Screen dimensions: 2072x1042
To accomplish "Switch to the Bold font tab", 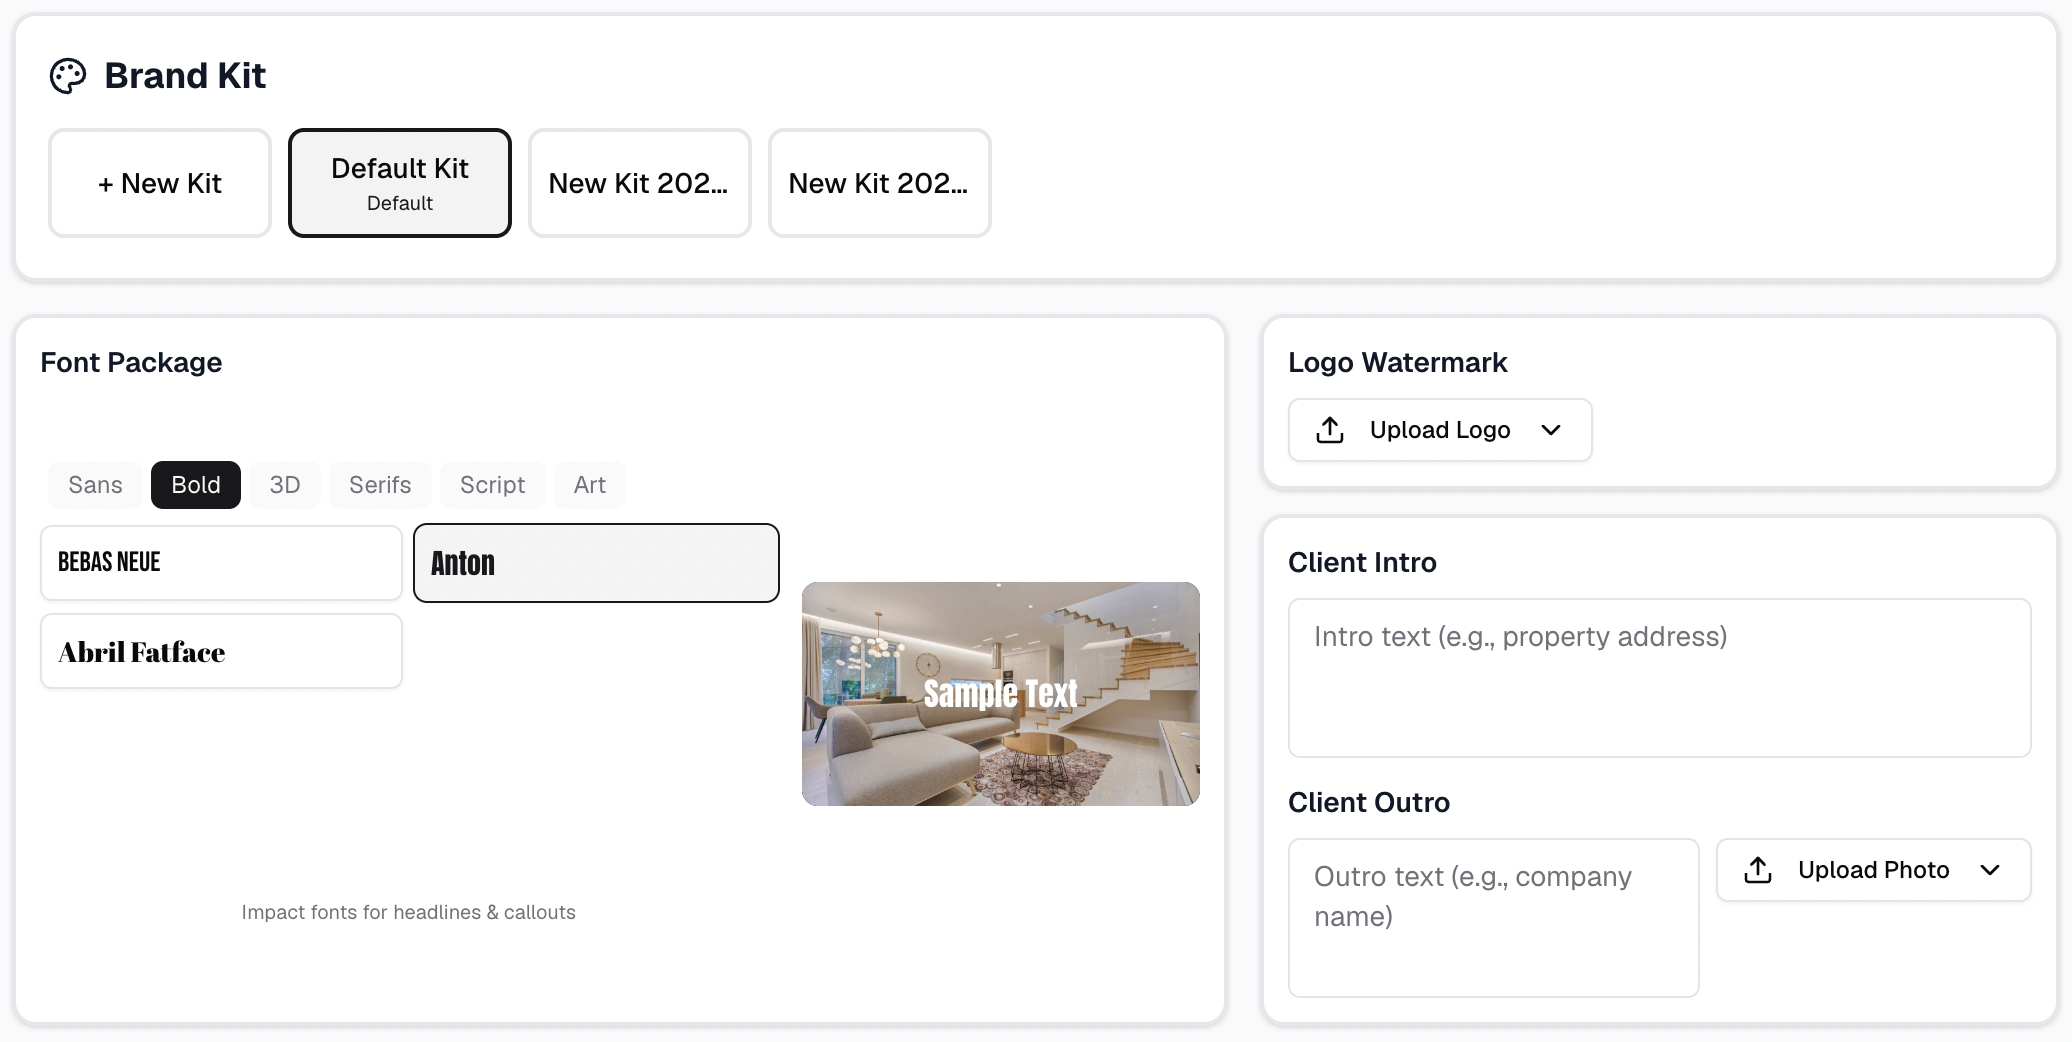I will tap(196, 485).
